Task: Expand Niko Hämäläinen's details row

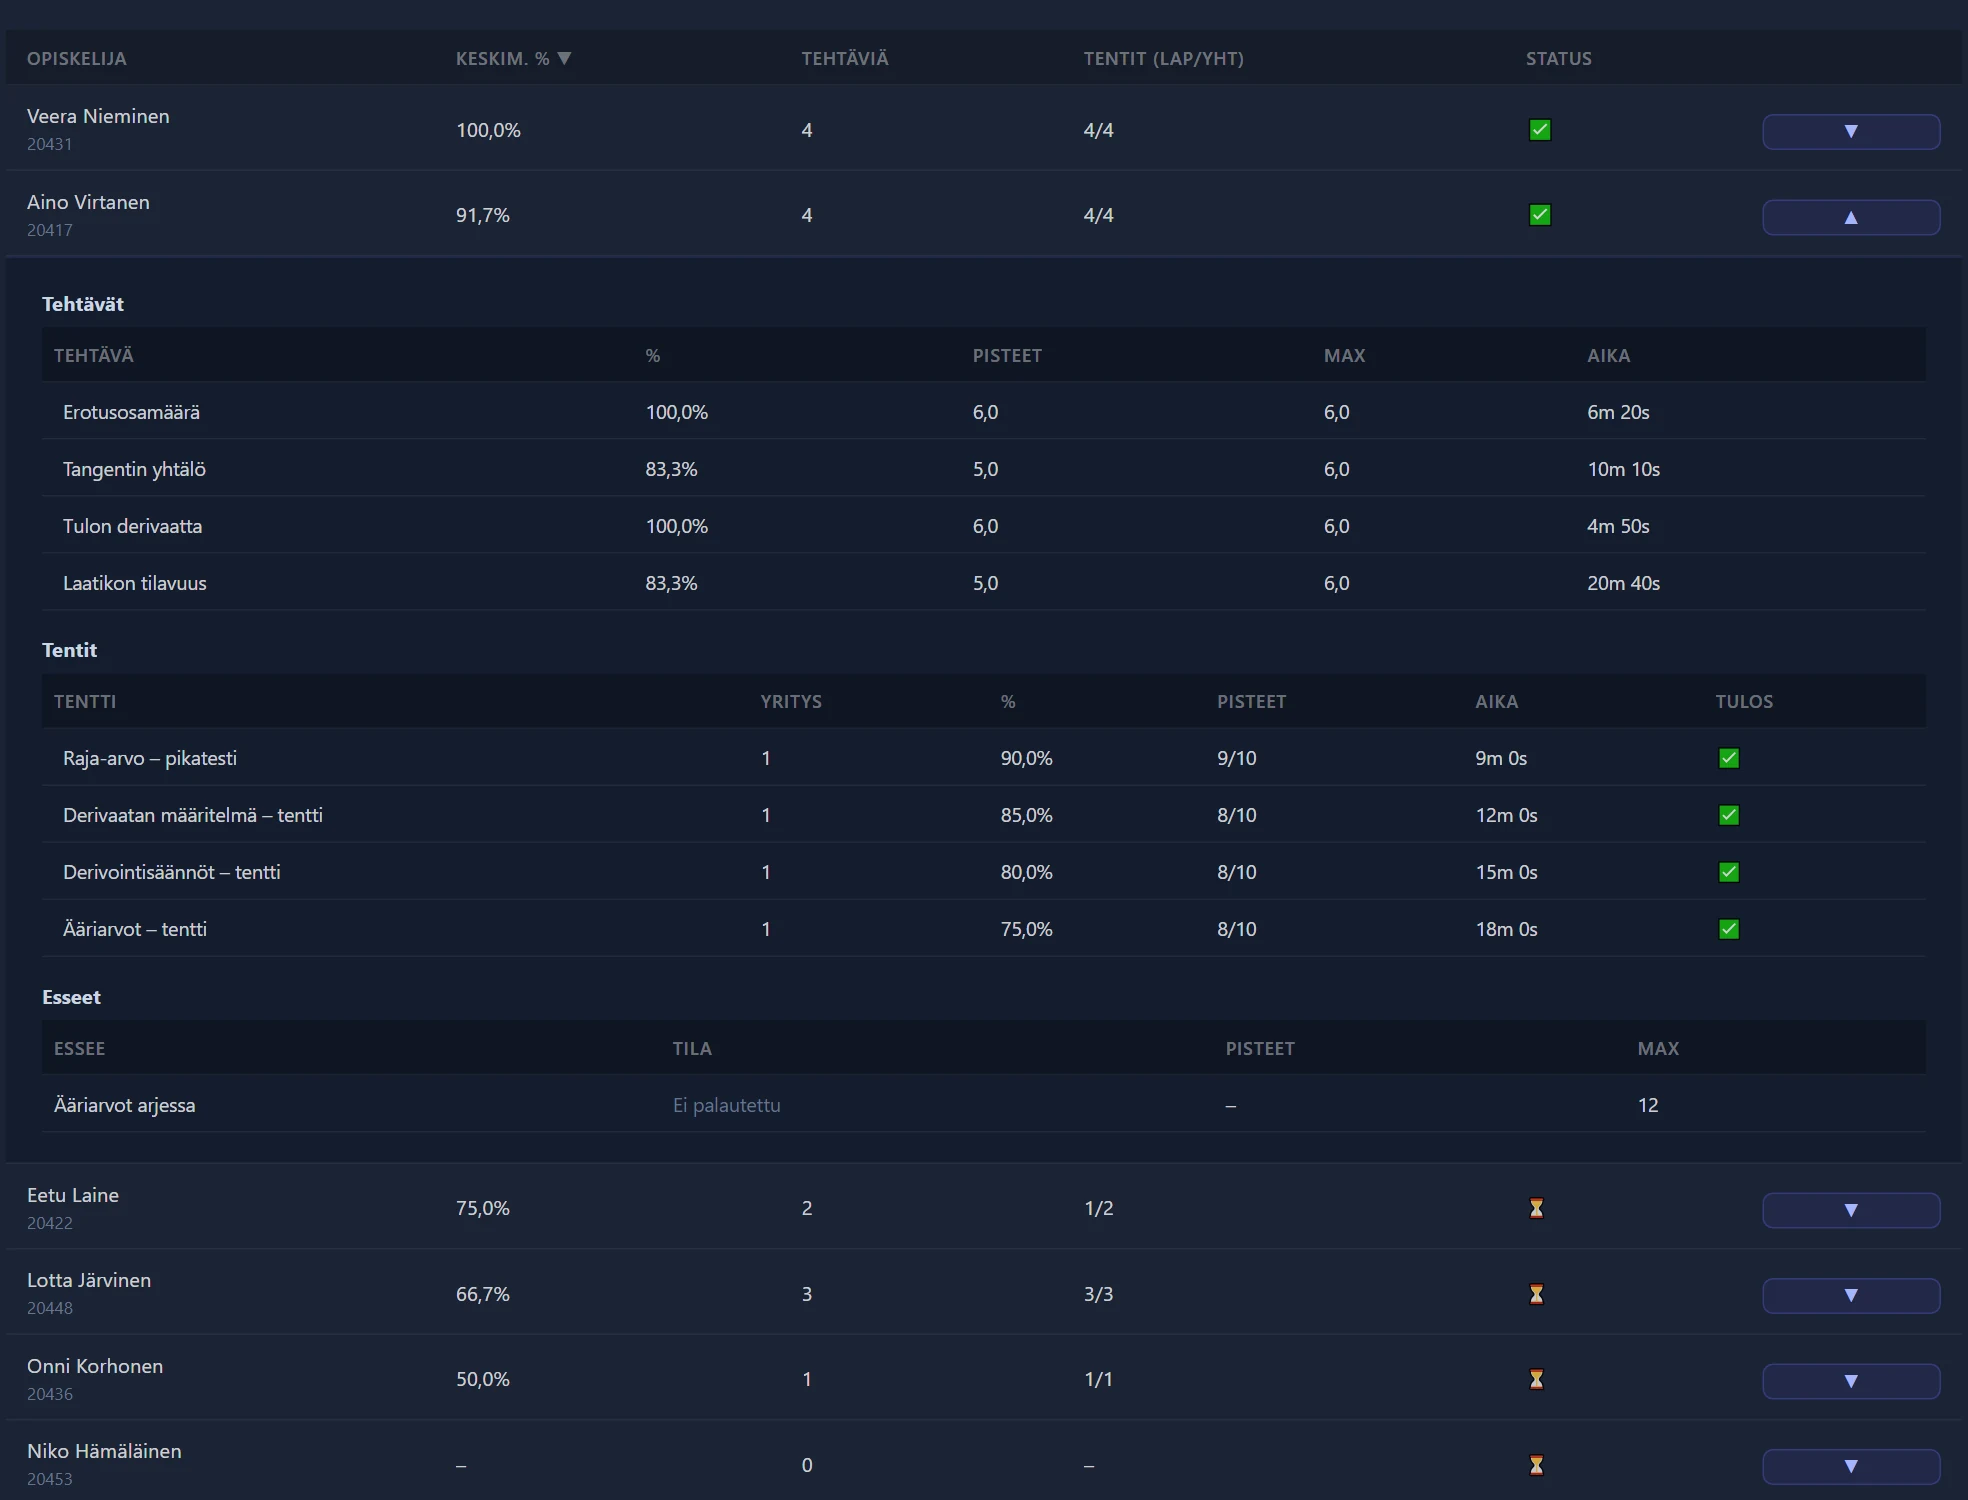Action: [x=1851, y=1467]
